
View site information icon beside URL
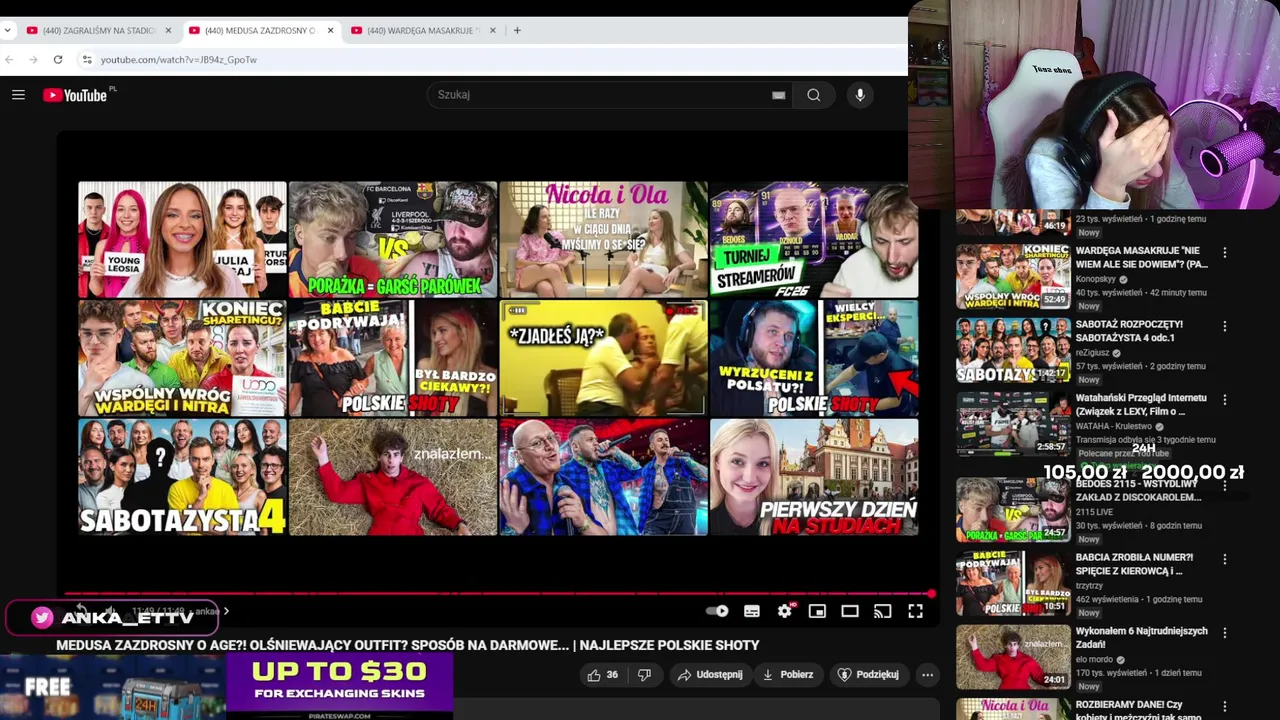tap(87, 60)
